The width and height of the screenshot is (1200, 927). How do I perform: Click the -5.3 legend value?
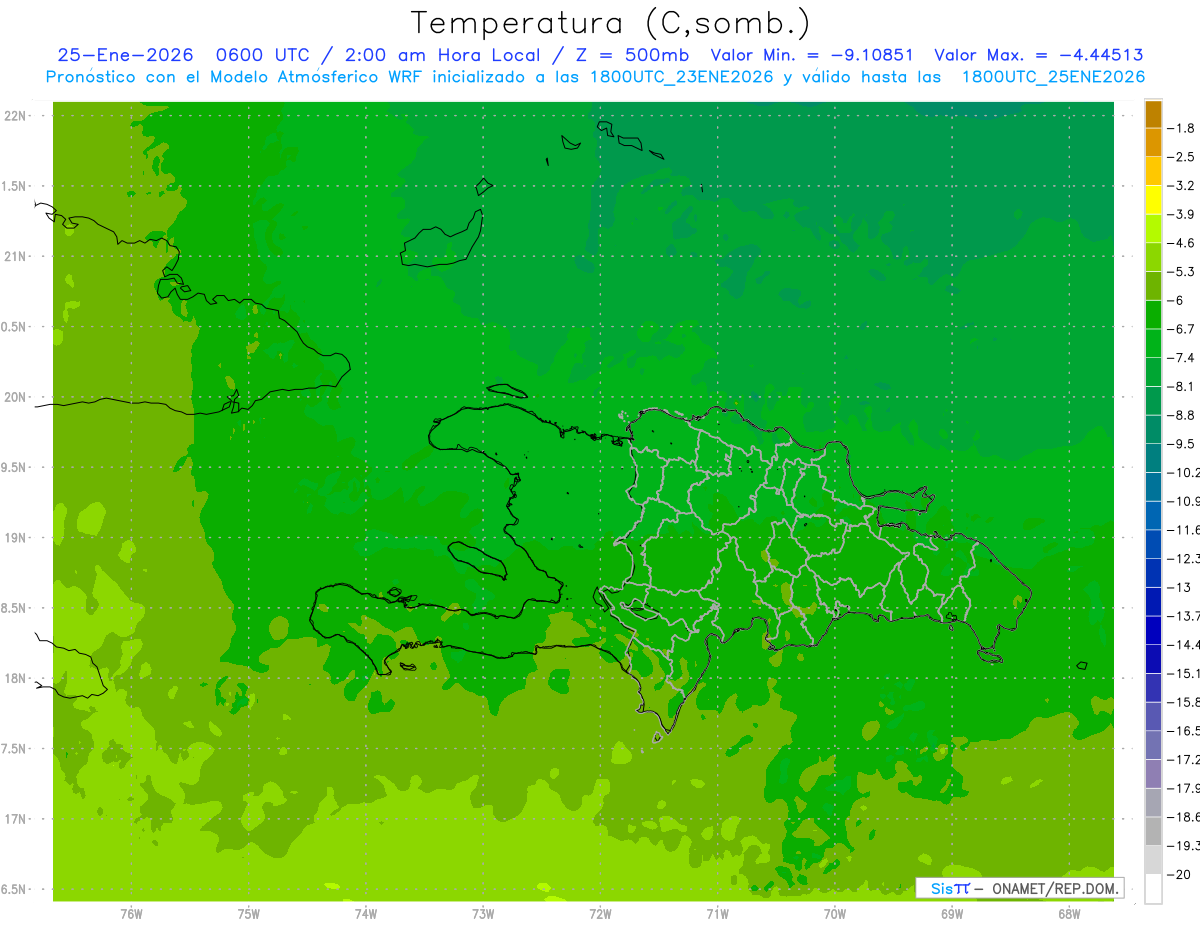1181,271
